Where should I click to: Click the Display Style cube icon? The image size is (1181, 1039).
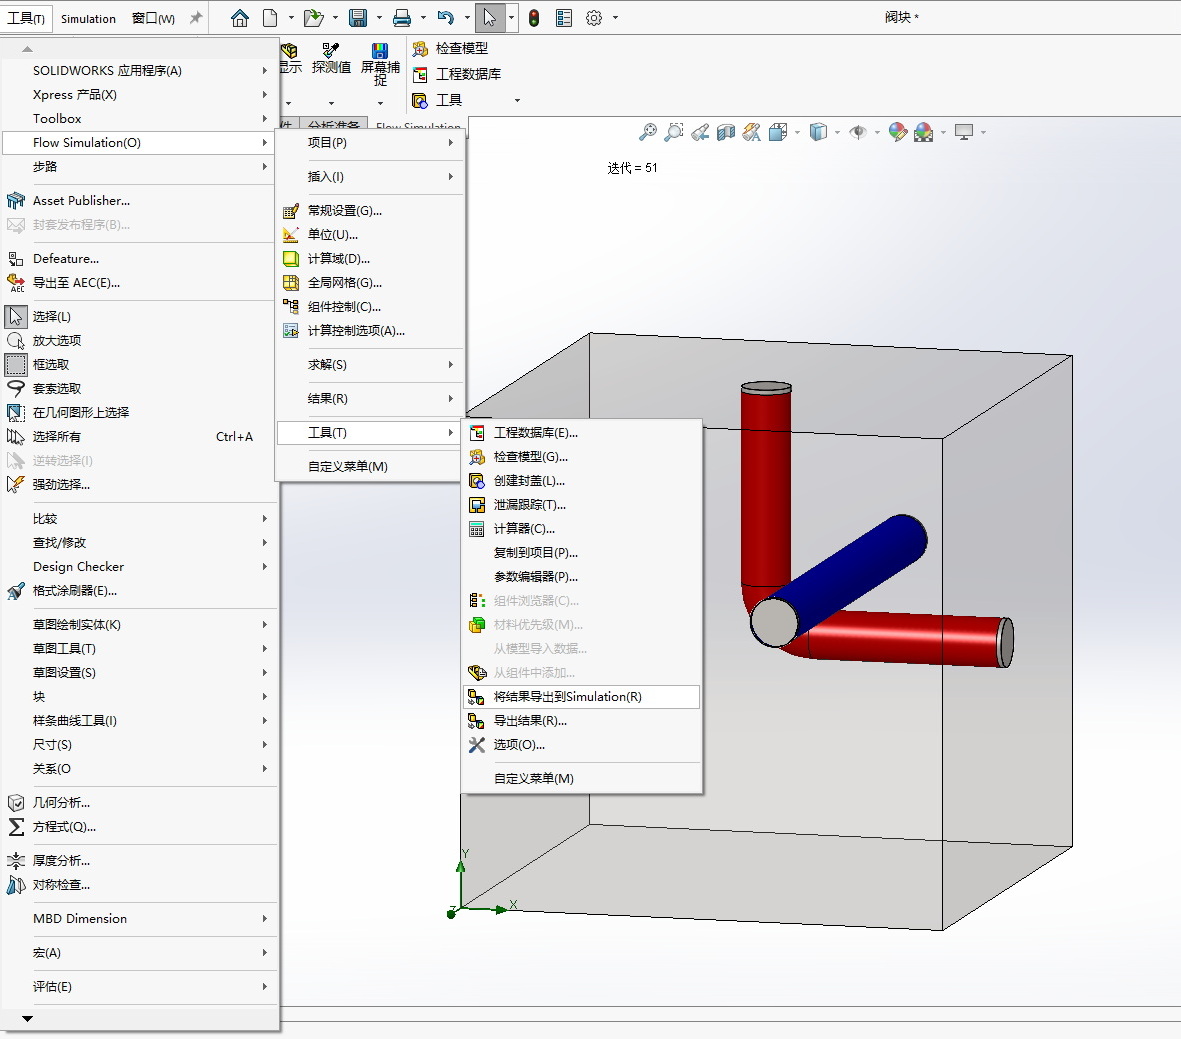[x=818, y=133]
